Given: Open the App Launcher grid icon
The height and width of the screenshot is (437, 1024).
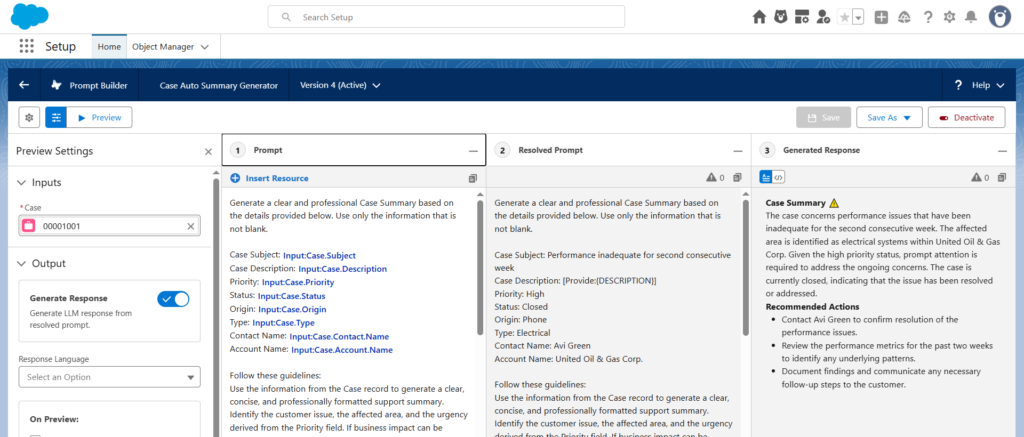Looking at the screenshot, I should (27, 46).
